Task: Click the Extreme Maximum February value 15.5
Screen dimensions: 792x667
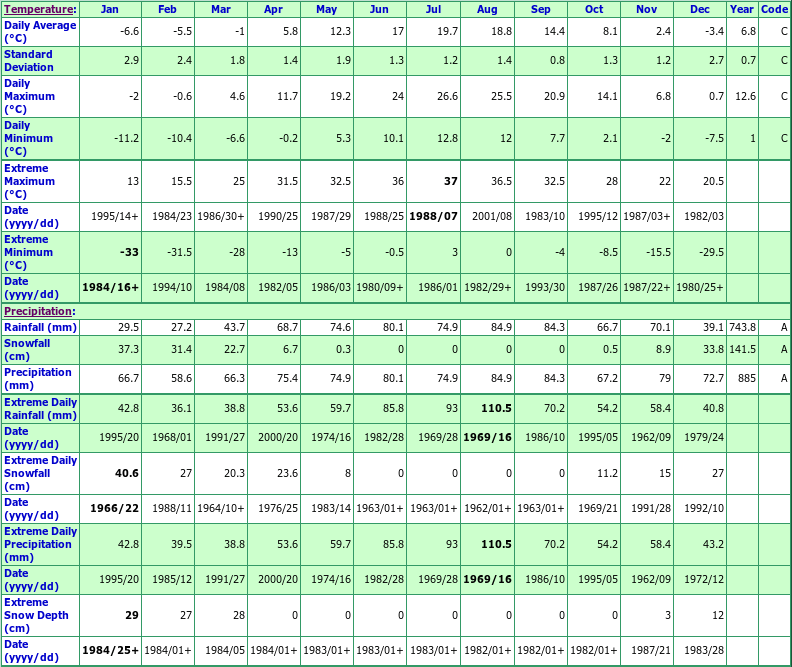Action: pos(181,181)
